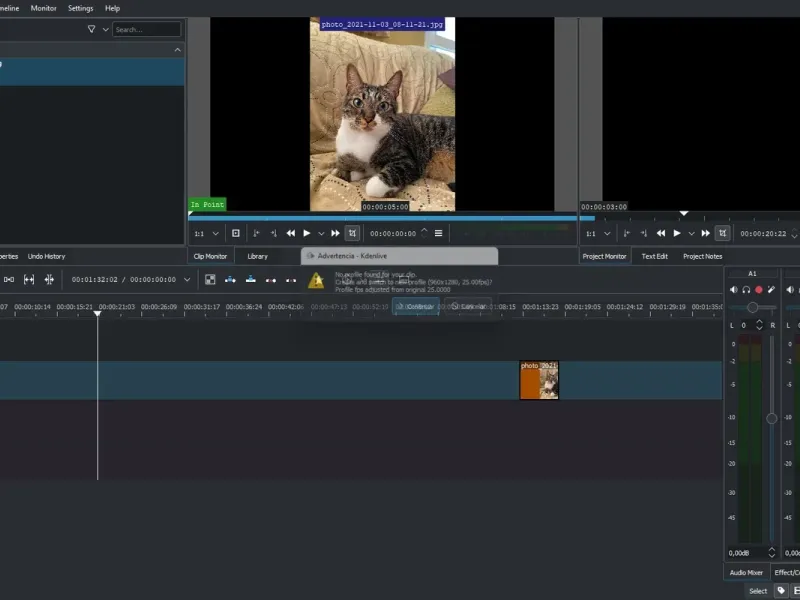Click overwrite clip zone in timeline icon

click(251, 280)
